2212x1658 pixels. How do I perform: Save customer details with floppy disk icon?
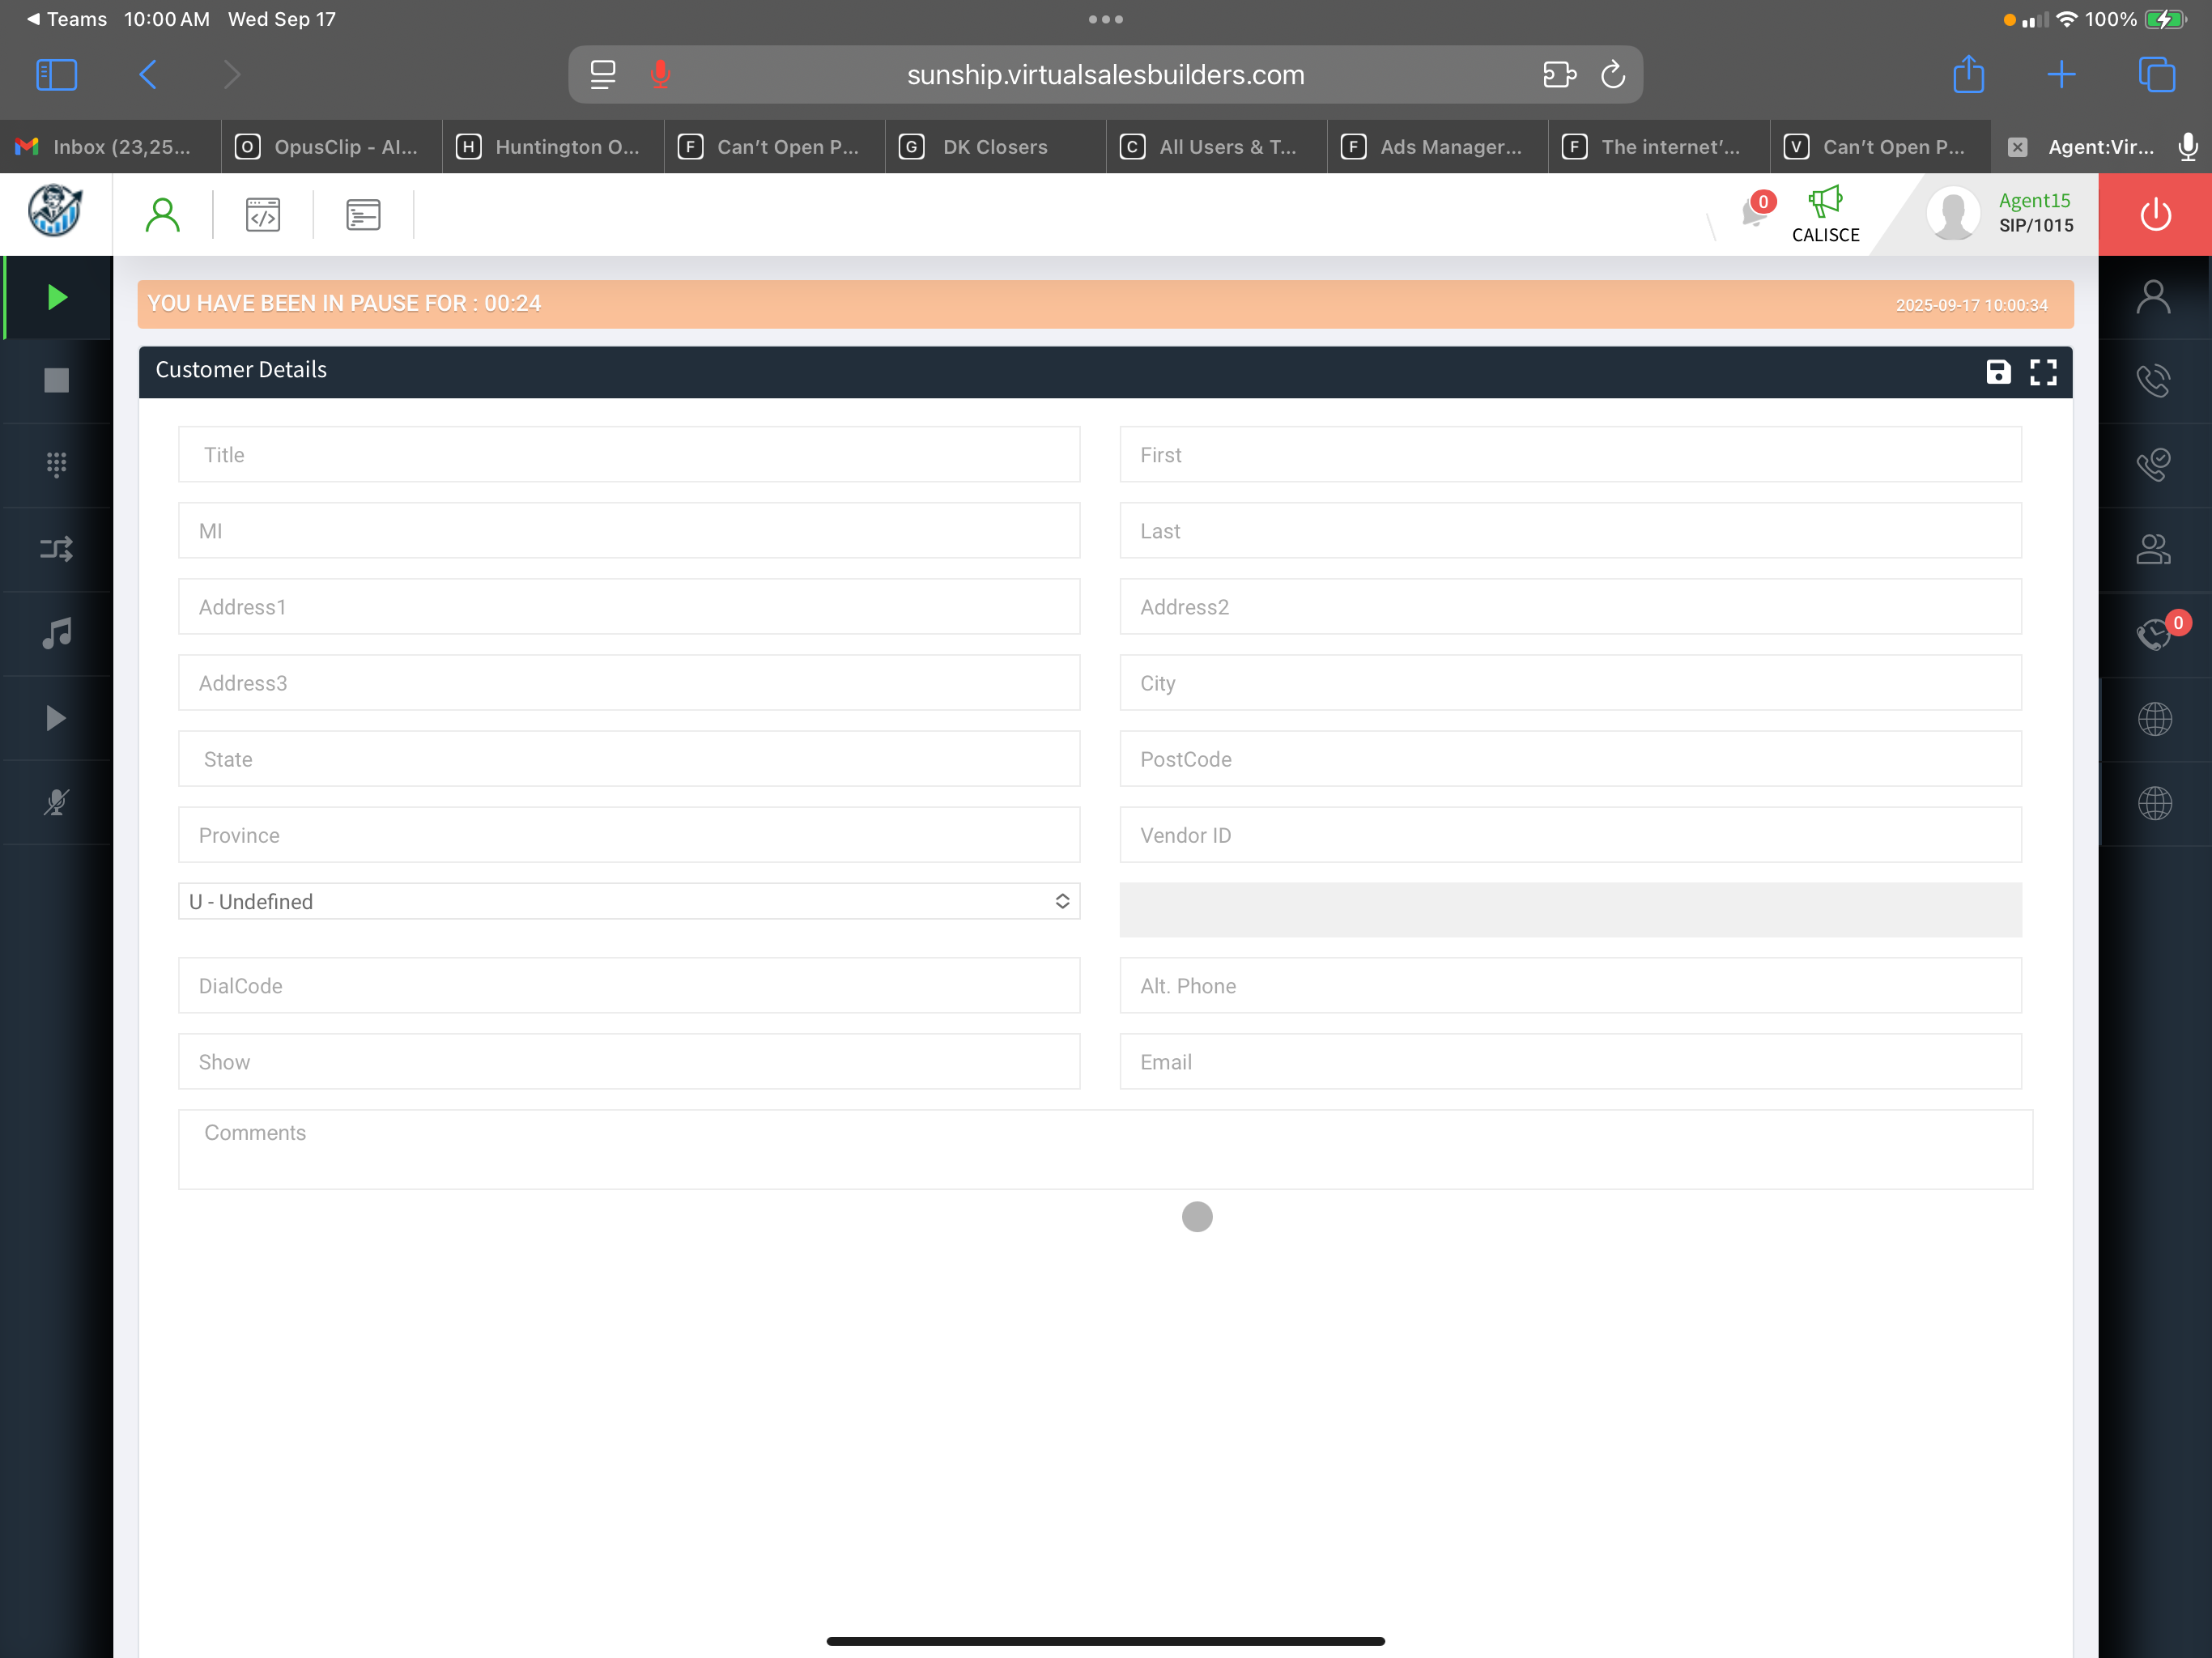1997,372
